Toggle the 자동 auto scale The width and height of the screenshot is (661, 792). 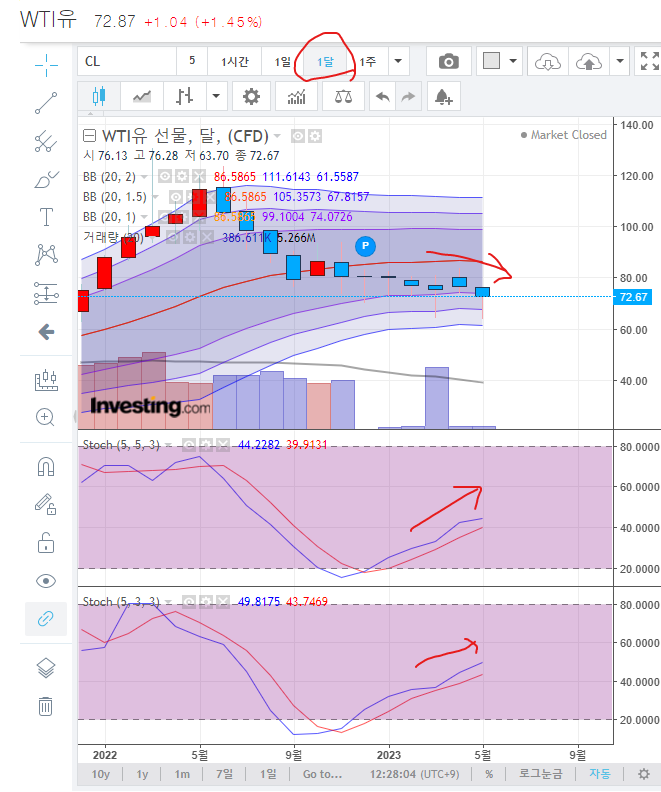[600, 774]
